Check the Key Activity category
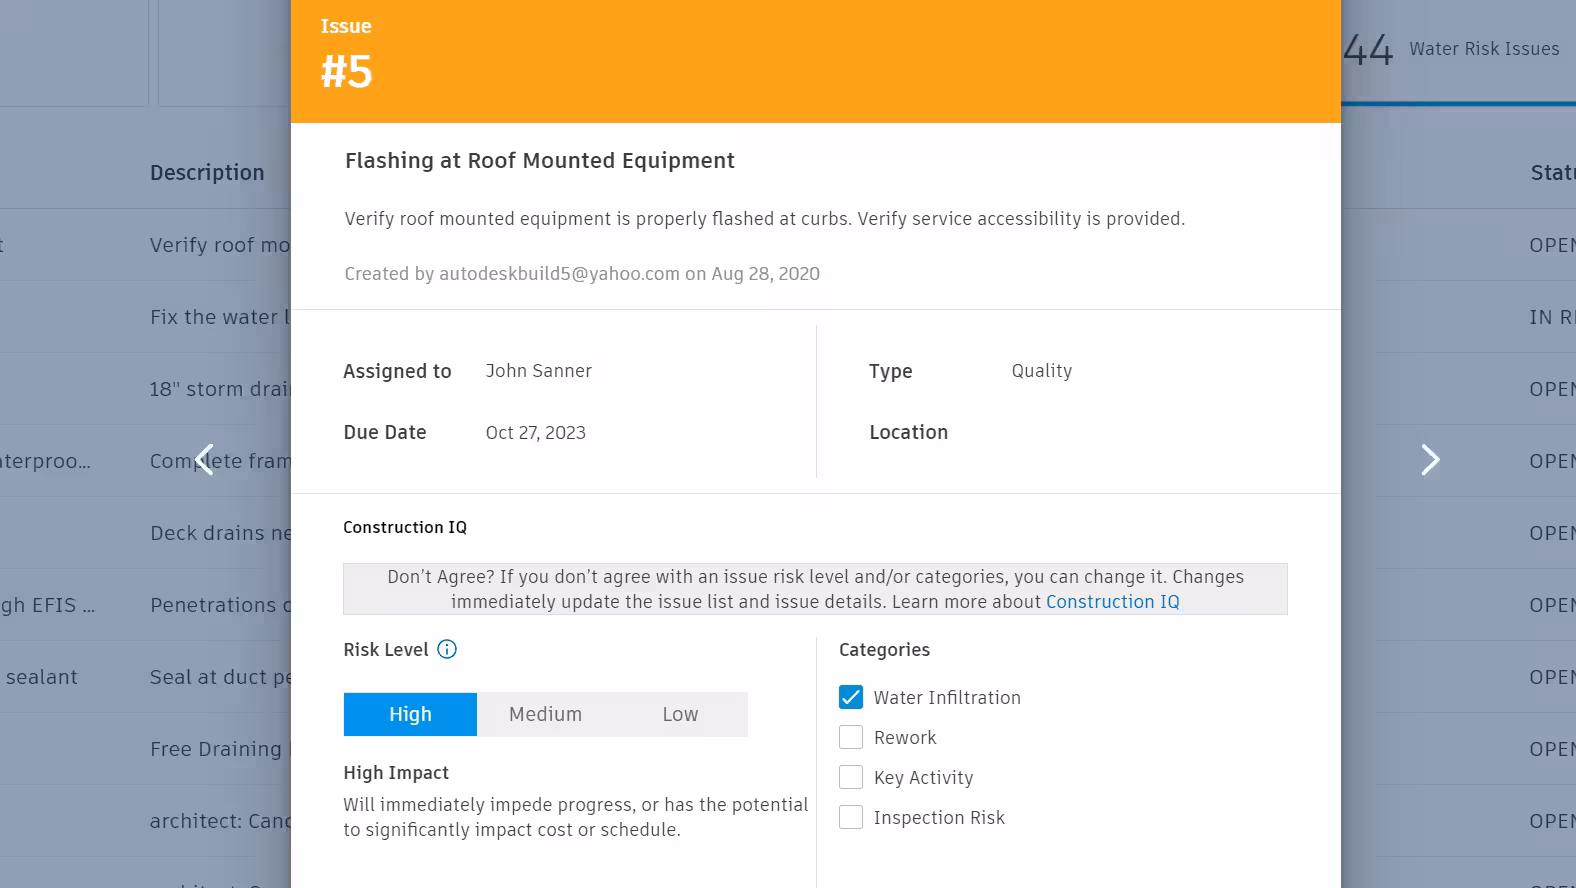Viewport: 1576px width, 888px height. click(851, 778)
